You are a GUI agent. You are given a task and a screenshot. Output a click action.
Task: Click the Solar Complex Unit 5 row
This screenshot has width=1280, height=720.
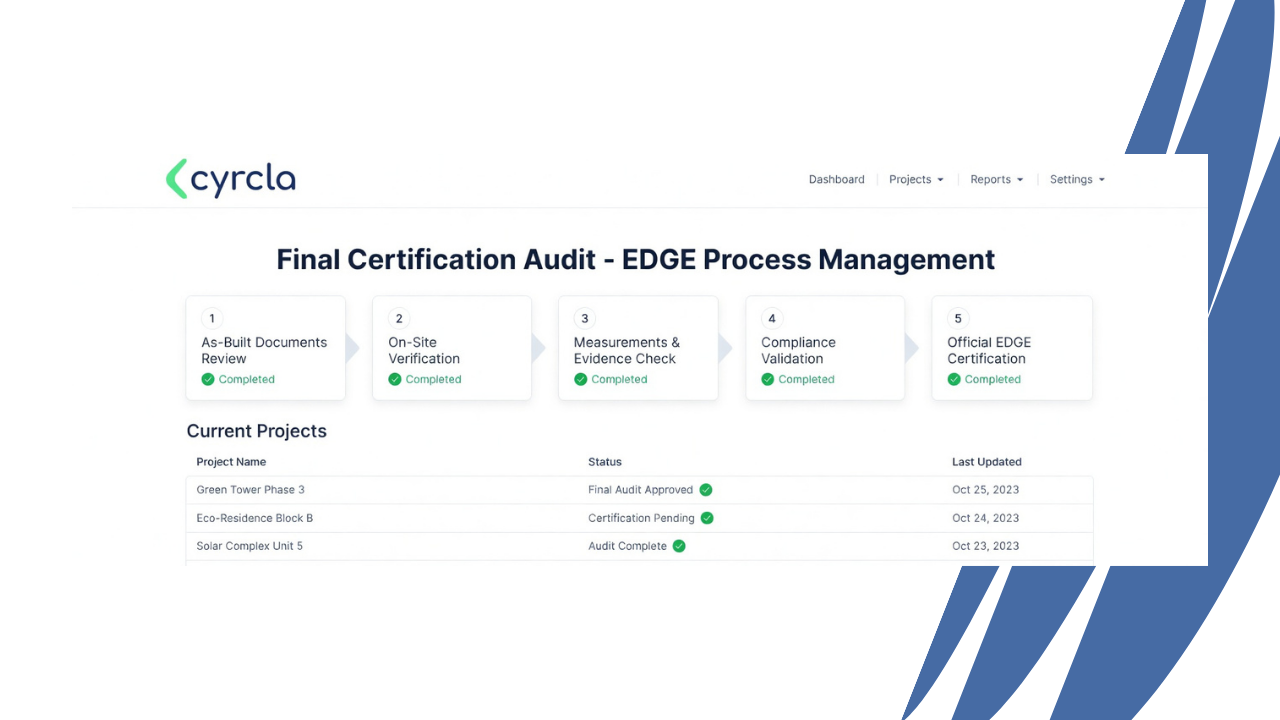pyautogui.click(x=250, y=546)
